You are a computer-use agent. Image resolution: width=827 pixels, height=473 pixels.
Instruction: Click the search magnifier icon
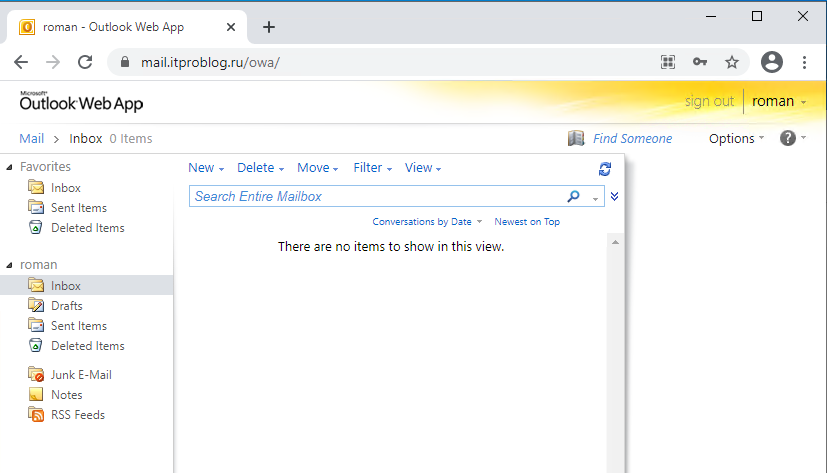coord(574,197)
